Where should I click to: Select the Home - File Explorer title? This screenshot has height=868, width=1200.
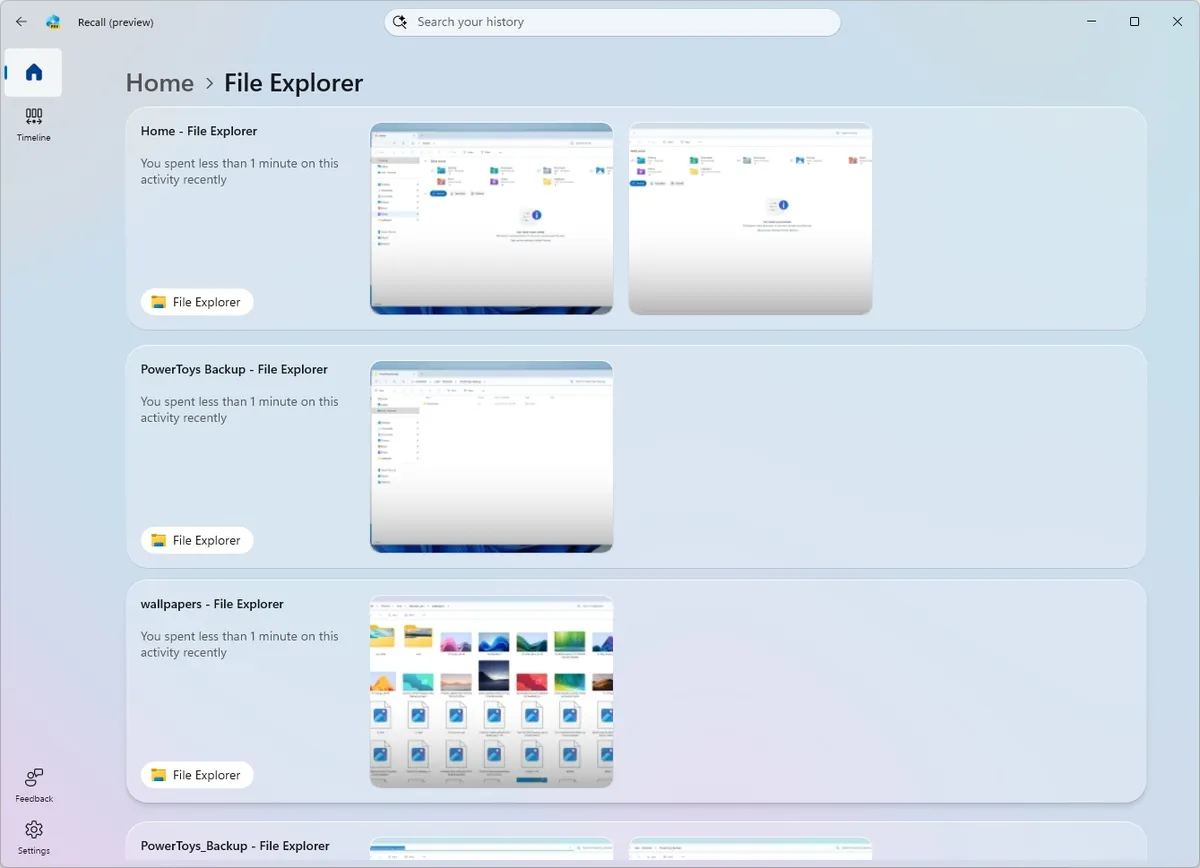pyautogui.click(x=199, y=131)
